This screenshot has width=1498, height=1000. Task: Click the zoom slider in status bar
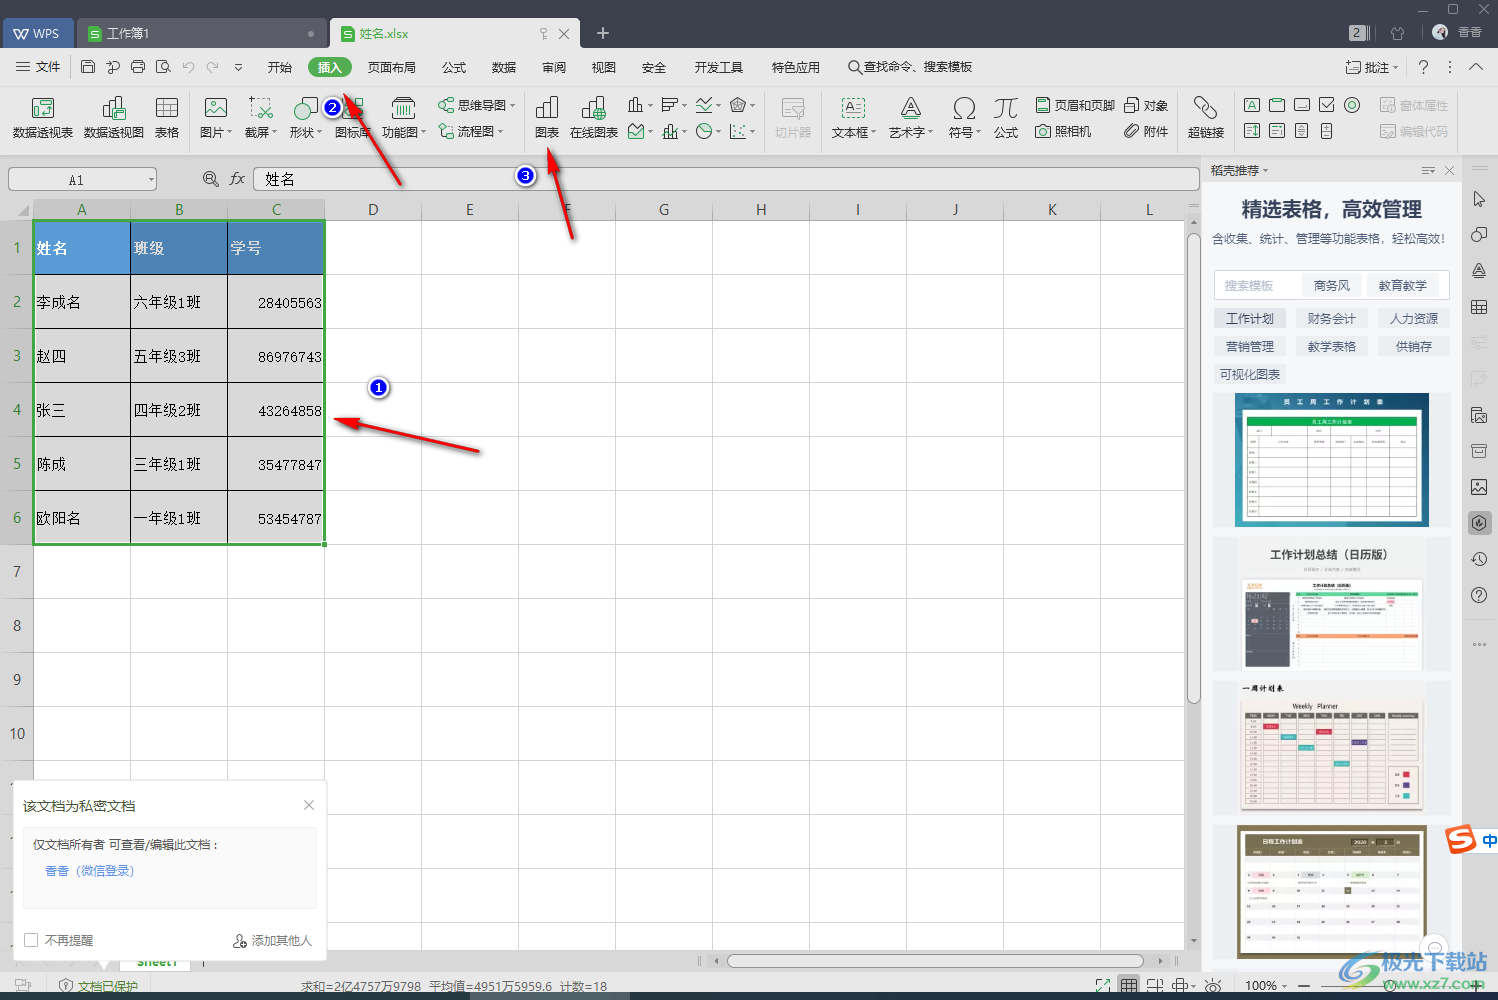tap(1390, 986)
